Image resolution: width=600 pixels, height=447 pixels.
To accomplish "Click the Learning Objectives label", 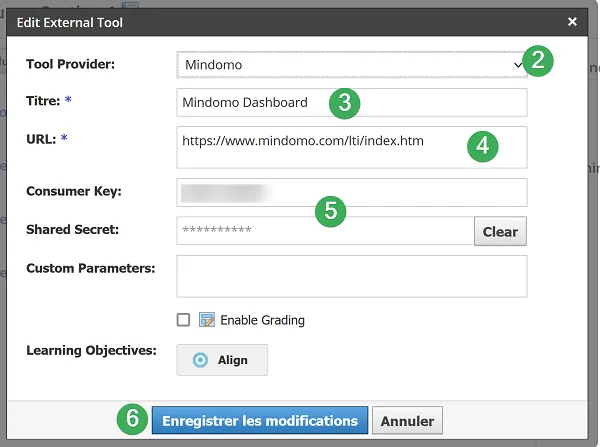I will (x=91, y=350).
